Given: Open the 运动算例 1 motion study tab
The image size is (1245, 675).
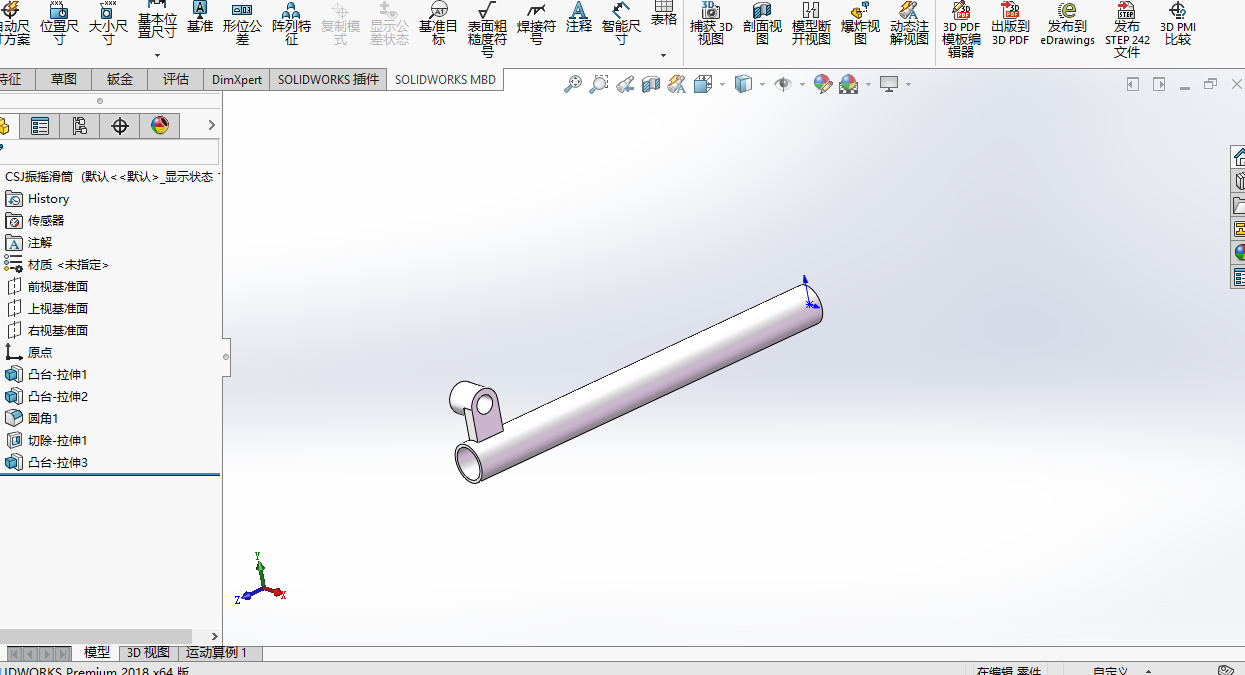Looking at the screenshot, I should tap(219, 653).
